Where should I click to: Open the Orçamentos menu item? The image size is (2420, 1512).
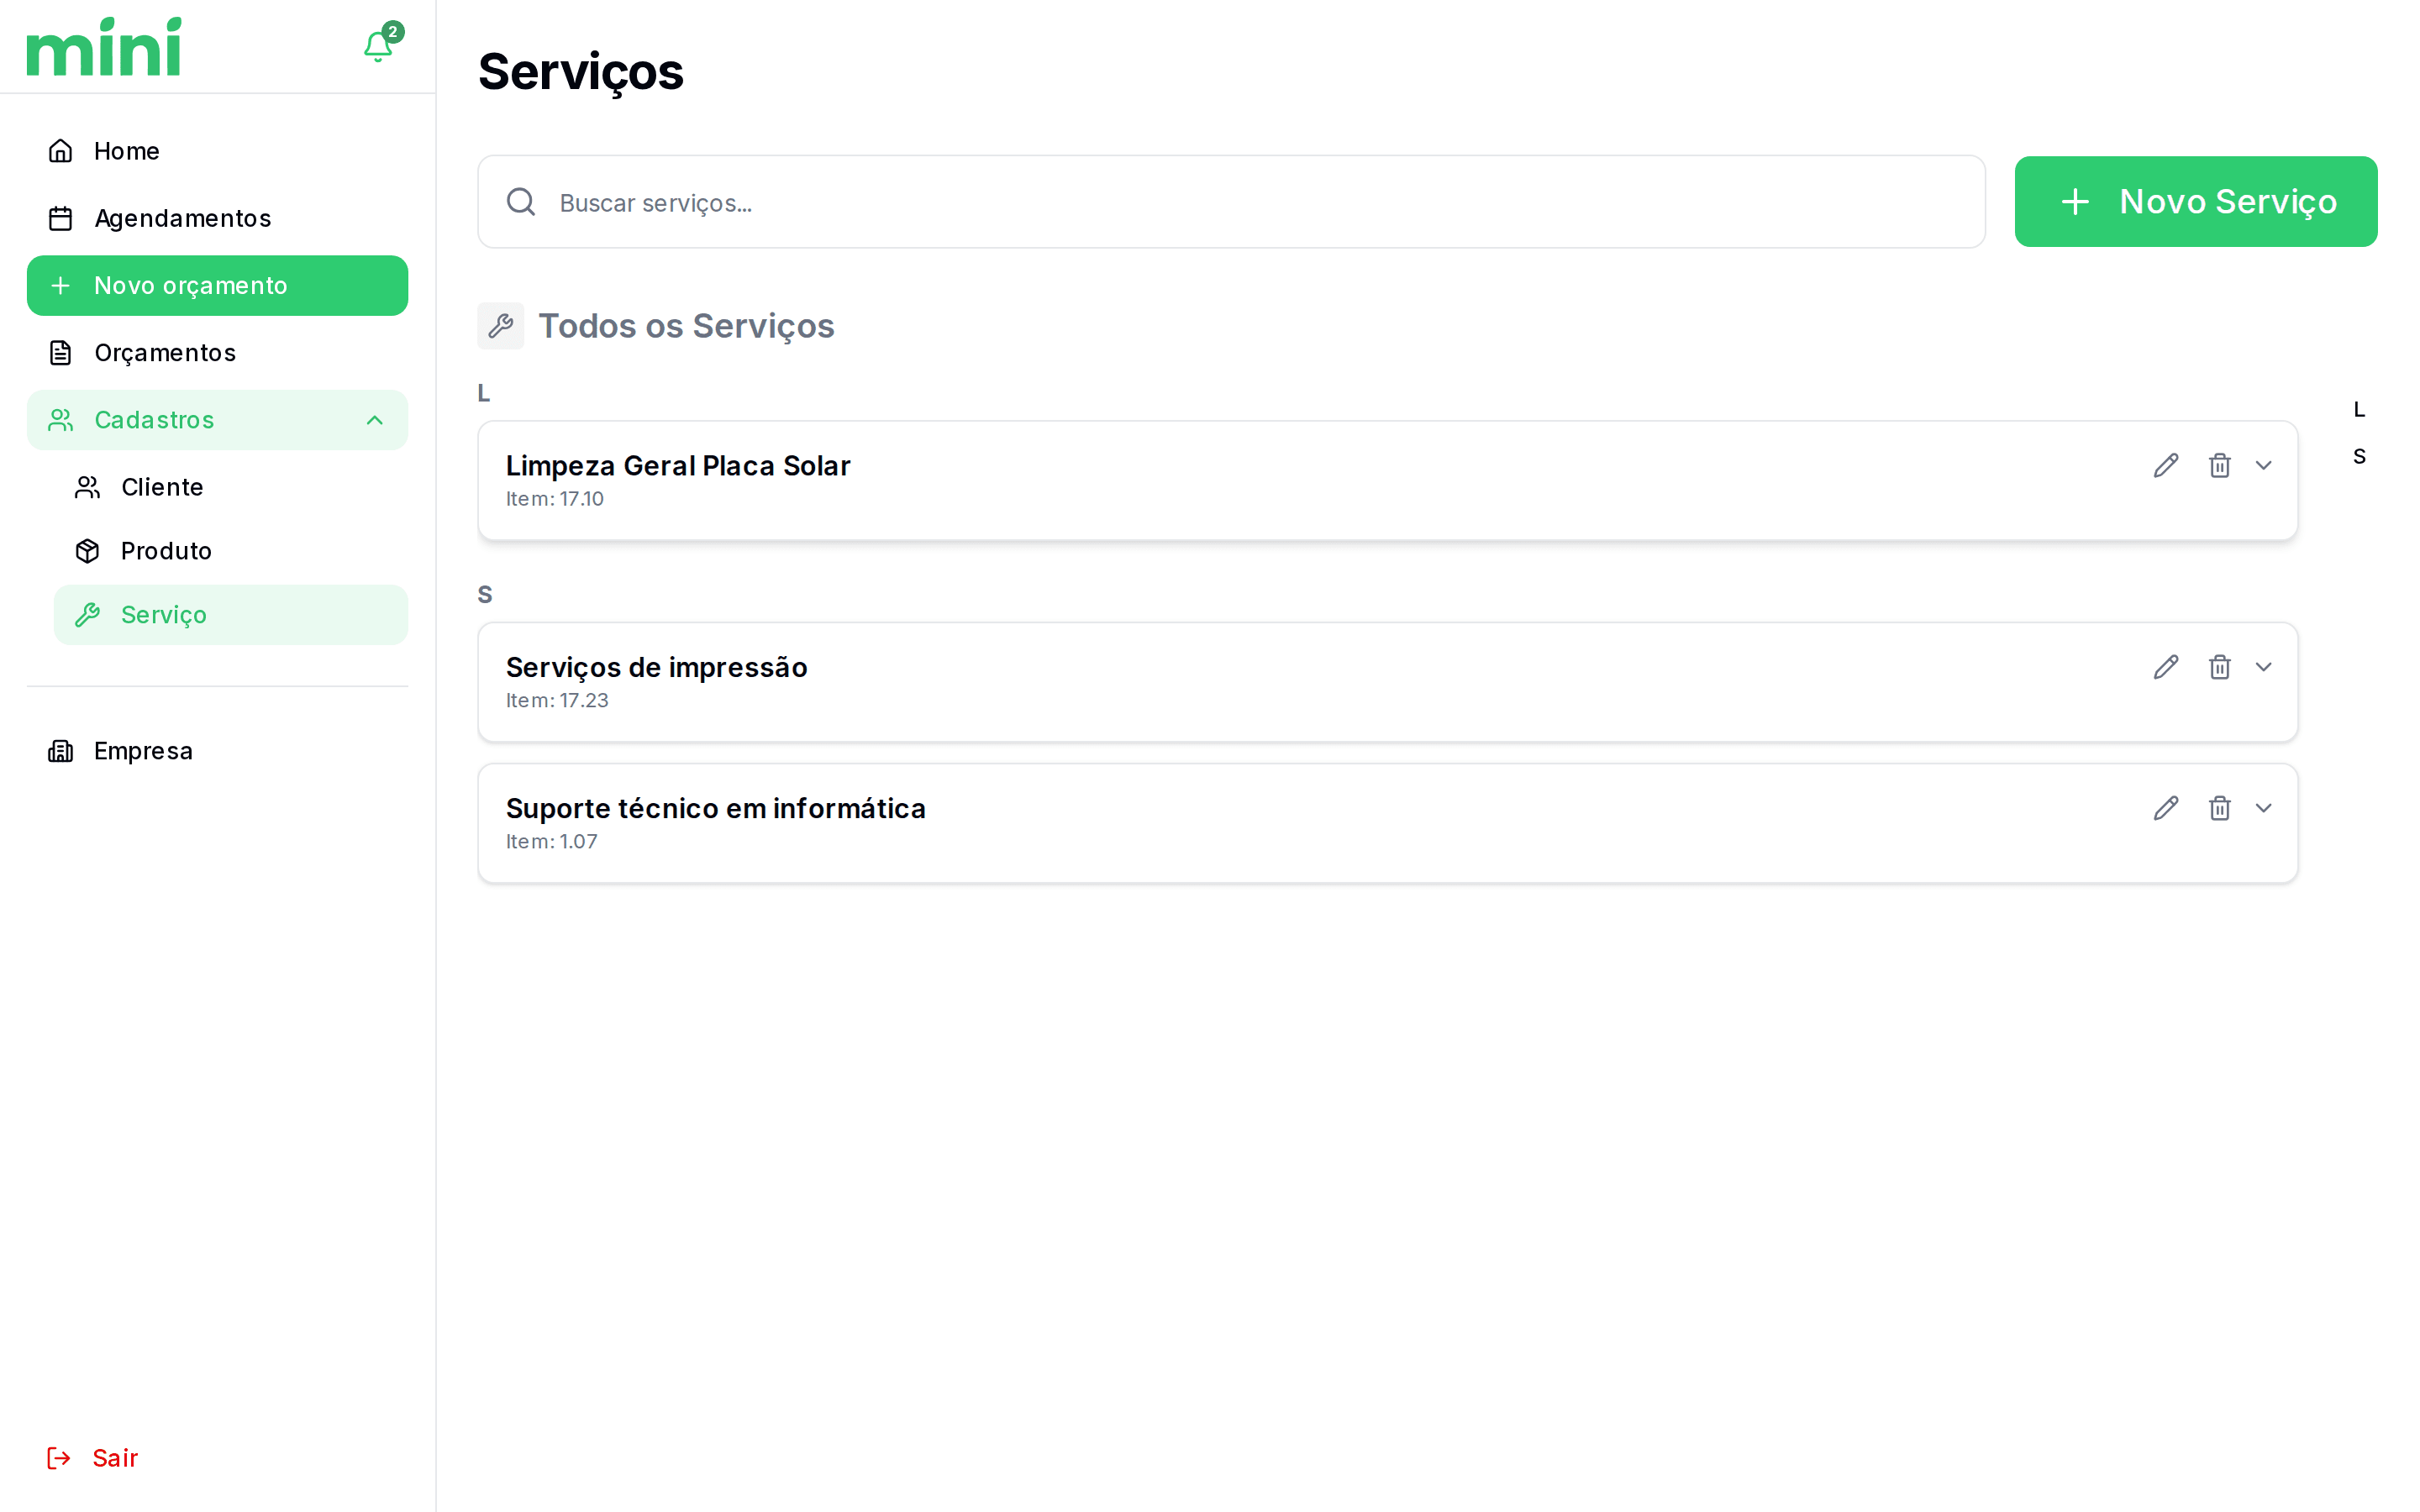165,353
